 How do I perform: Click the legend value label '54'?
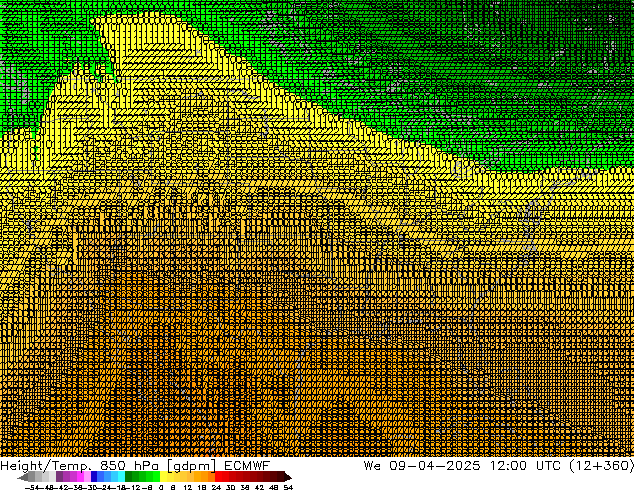click(288, 488)
